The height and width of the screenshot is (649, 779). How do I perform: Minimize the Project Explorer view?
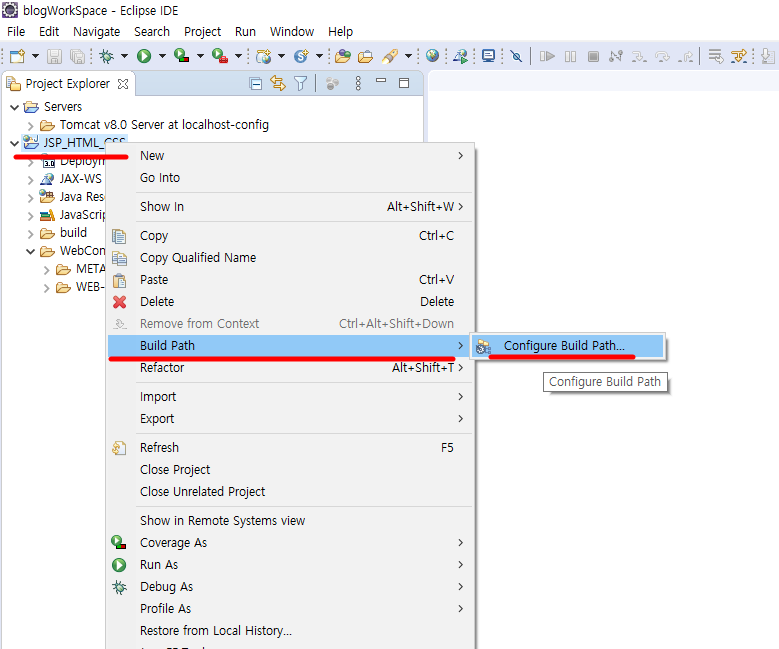(381, 80)
